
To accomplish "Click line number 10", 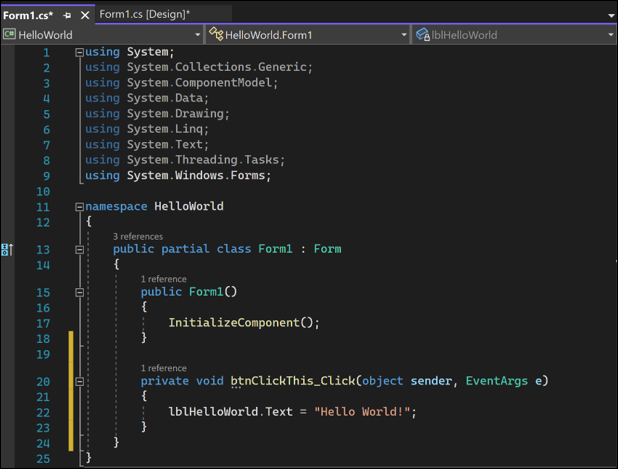I will pyautogui.click(x=43, y=192).
